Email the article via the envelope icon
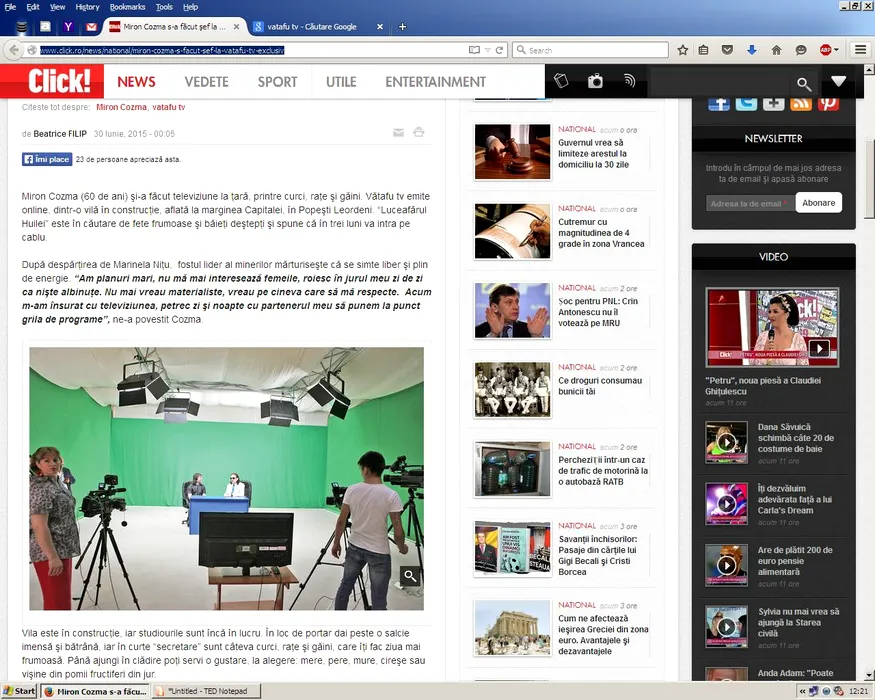Viewport: 875px width, 700px height. [399, 132]
